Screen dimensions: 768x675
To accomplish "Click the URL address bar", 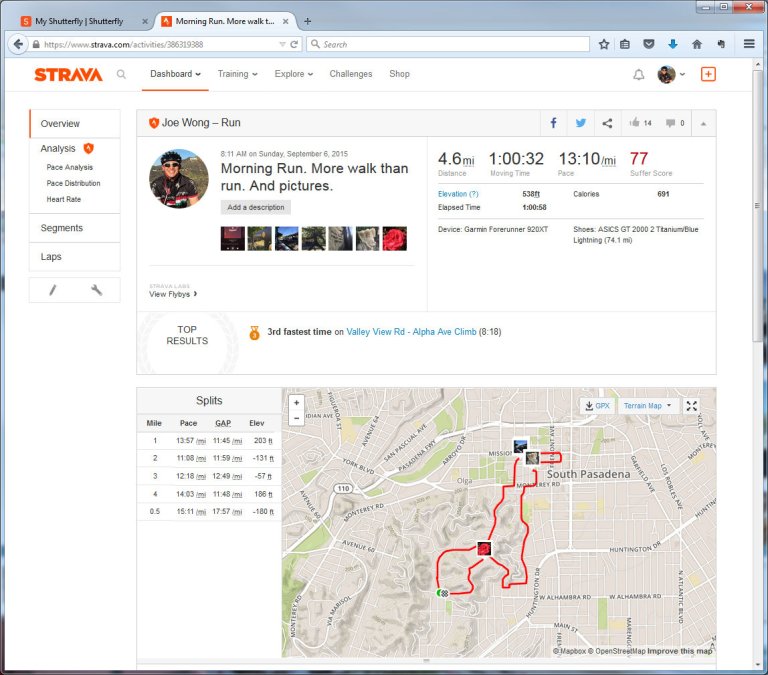I will [159, 44].
